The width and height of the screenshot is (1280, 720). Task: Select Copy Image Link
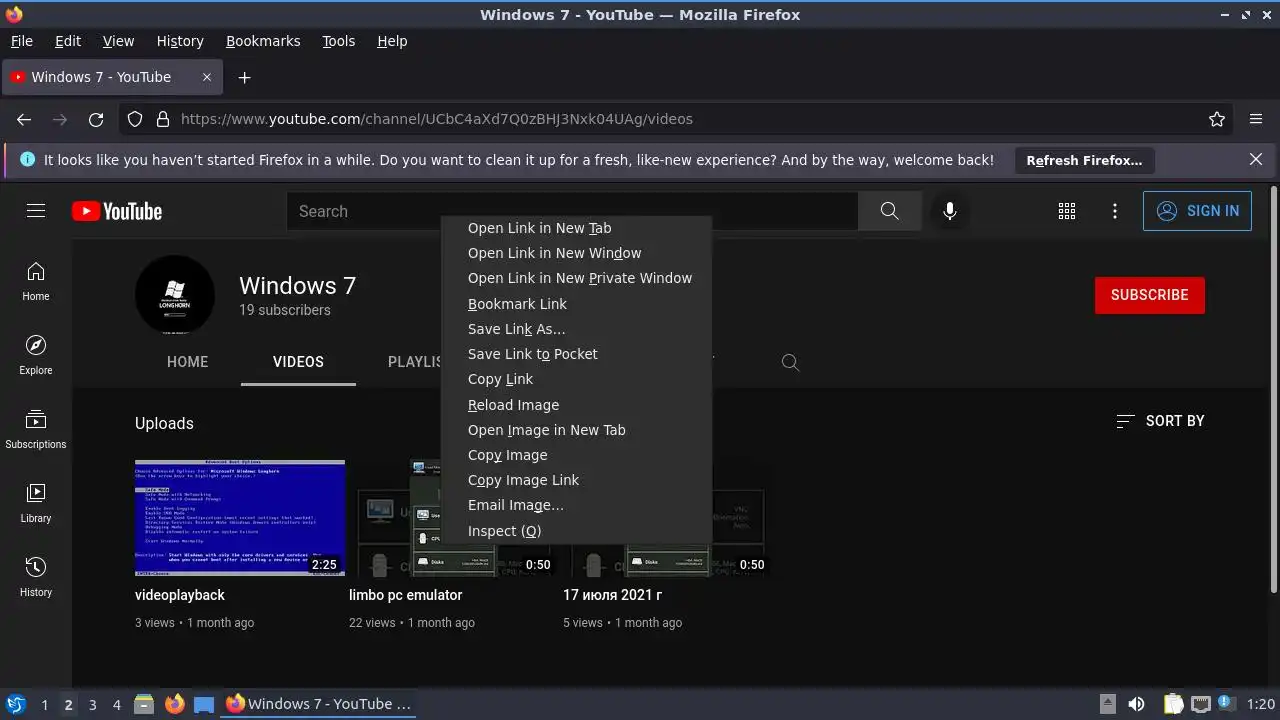[576, 480]
